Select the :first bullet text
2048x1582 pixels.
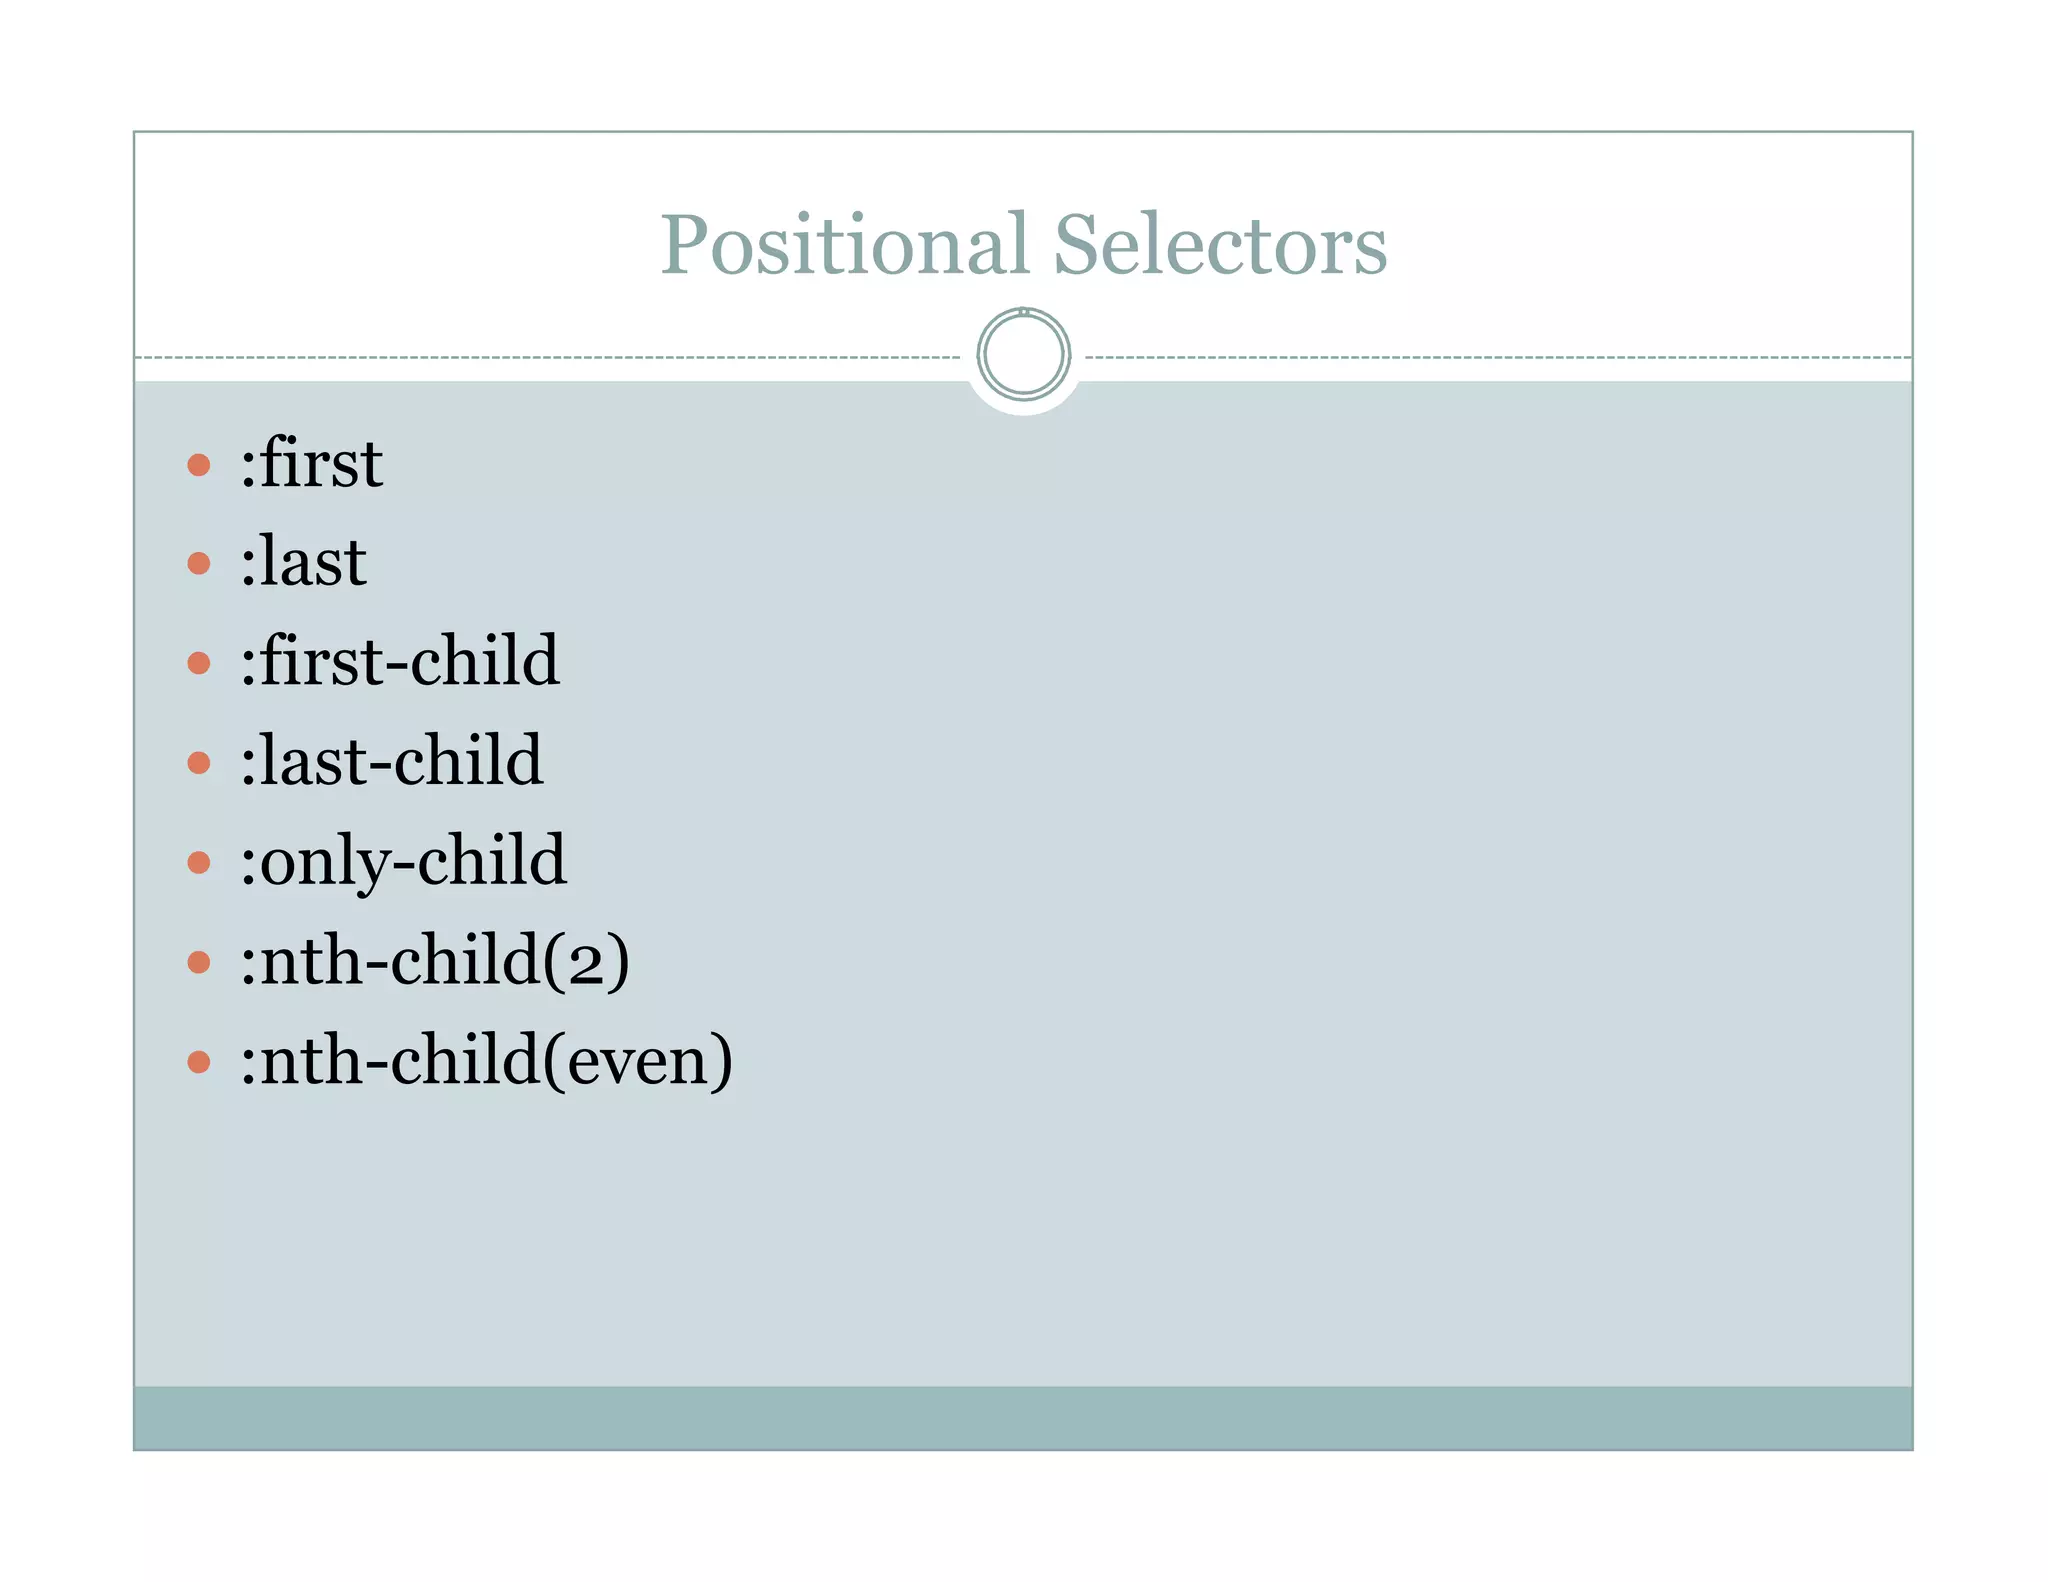[x=311, y=463]
